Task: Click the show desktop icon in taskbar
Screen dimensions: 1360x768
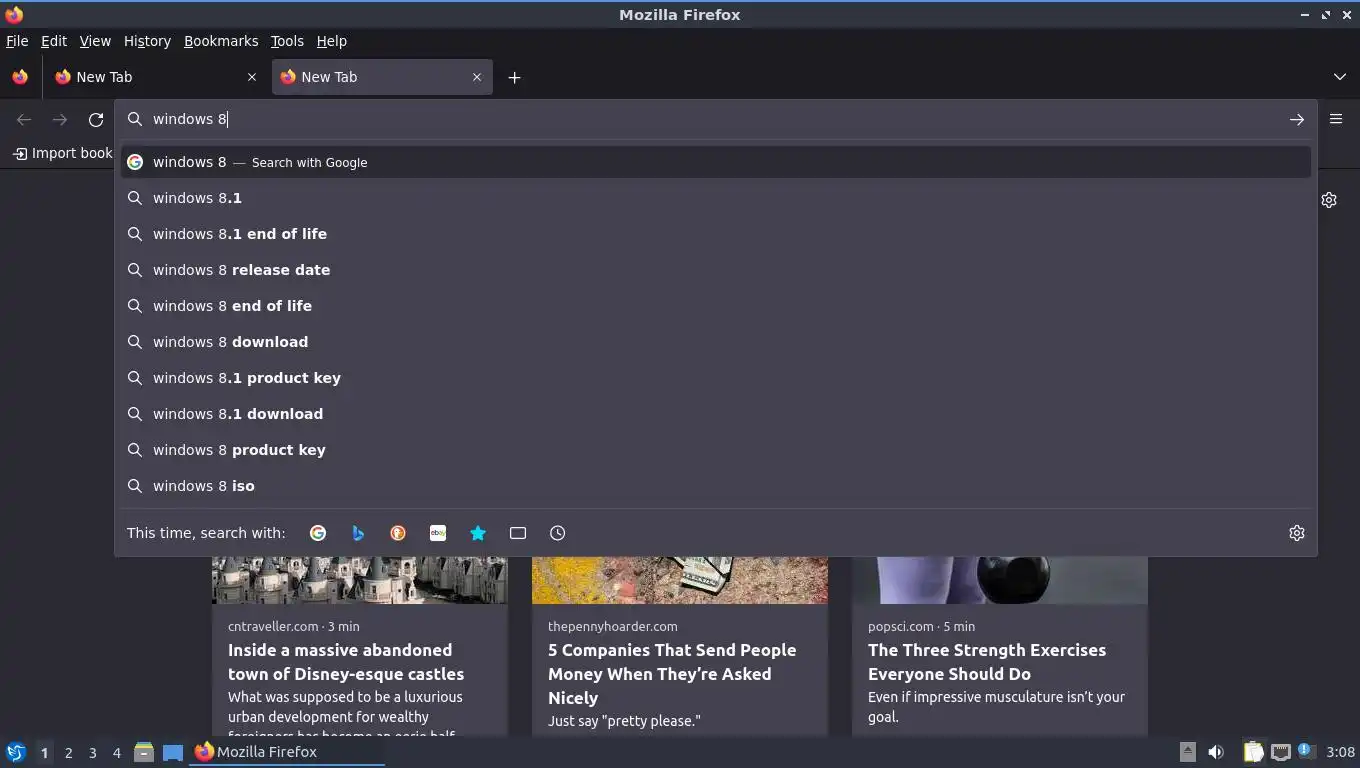Action: point(173,752)
